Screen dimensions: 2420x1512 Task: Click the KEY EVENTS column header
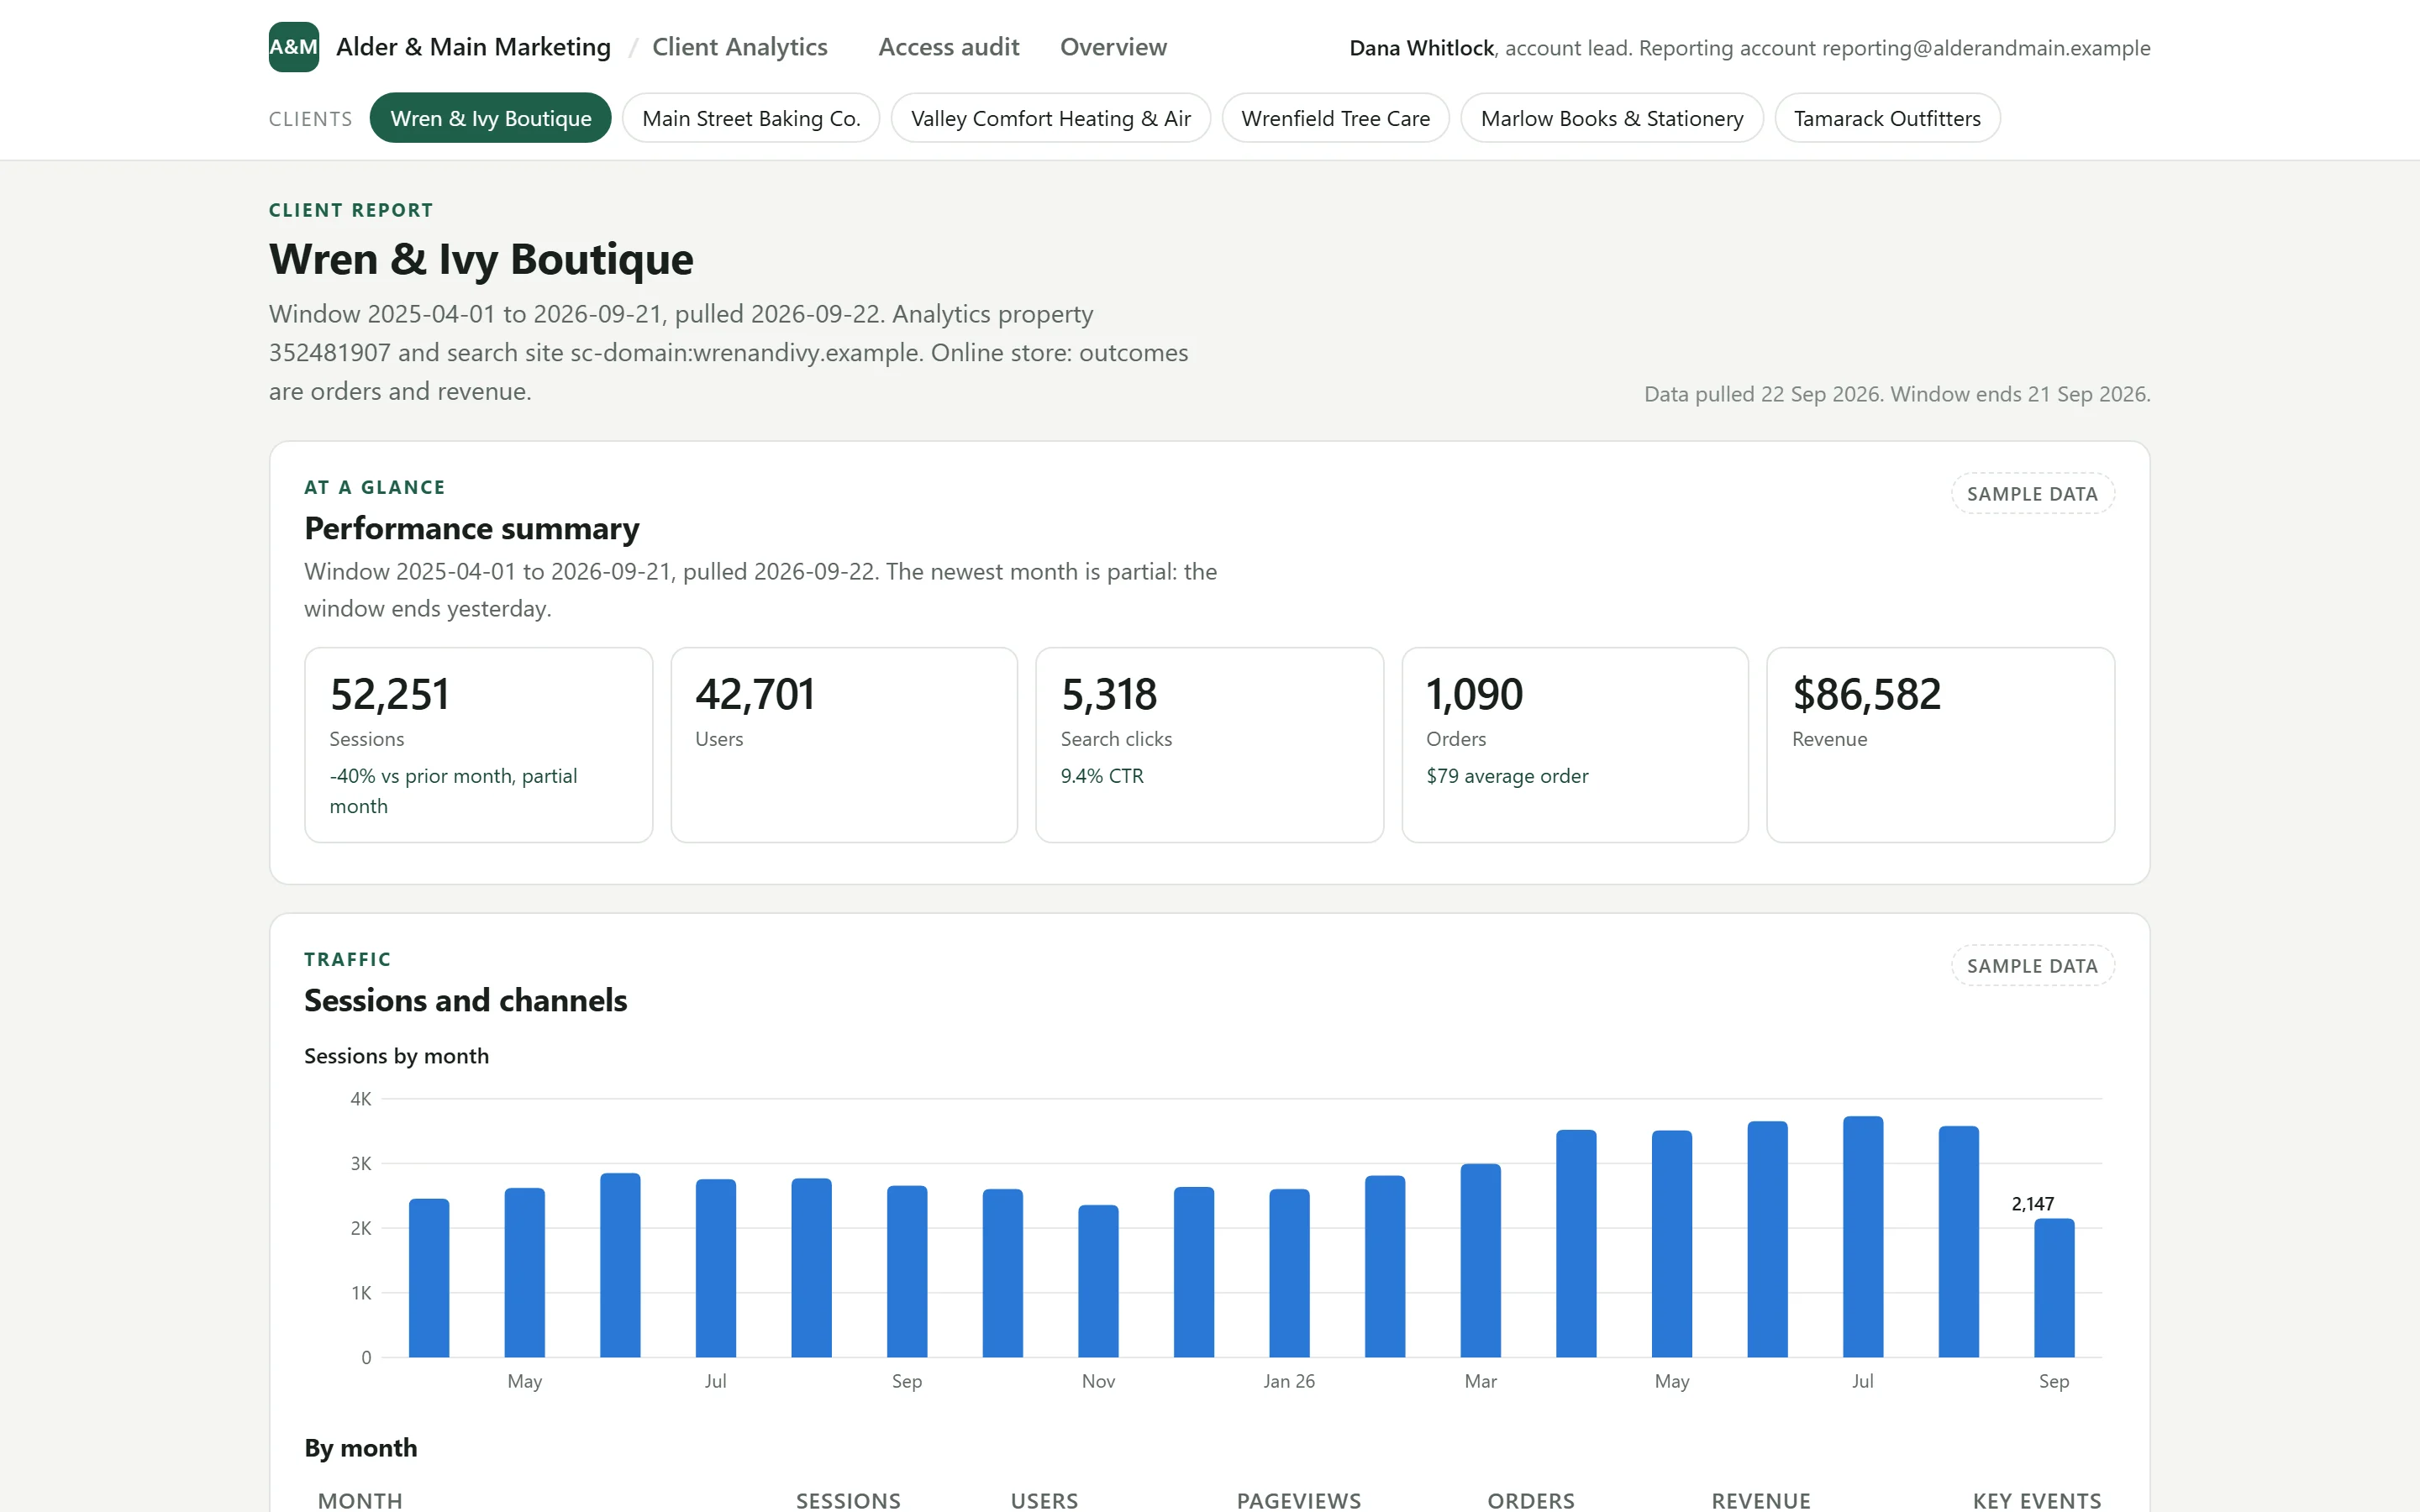(2036, 1500)
